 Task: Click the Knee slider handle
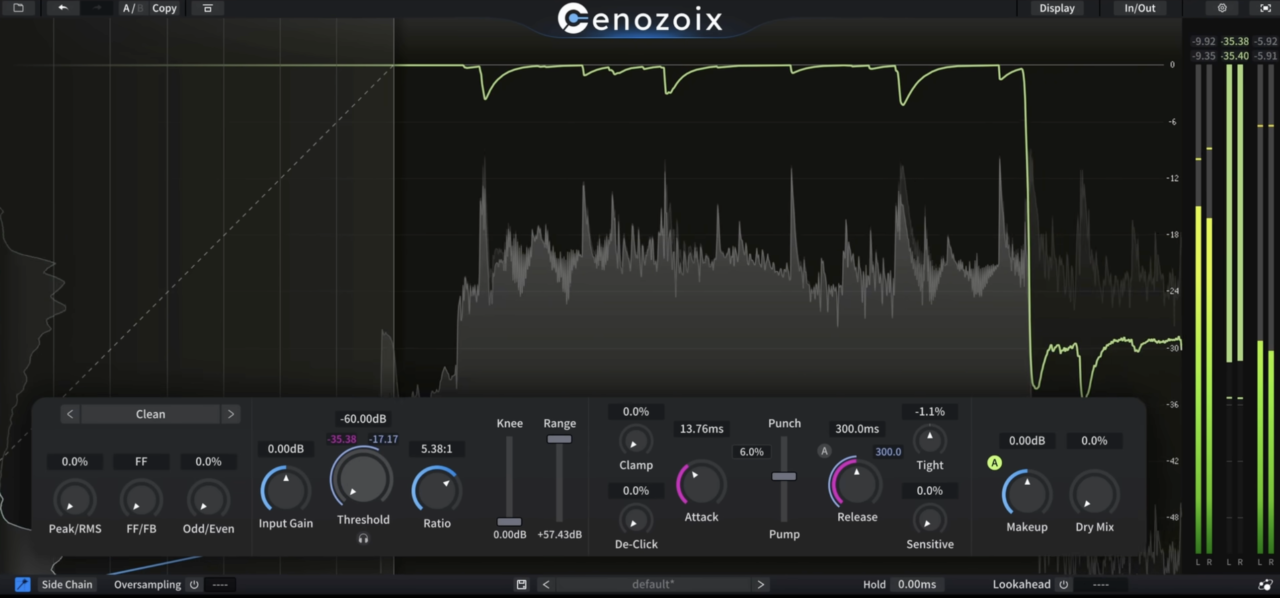tap(509, 522)
